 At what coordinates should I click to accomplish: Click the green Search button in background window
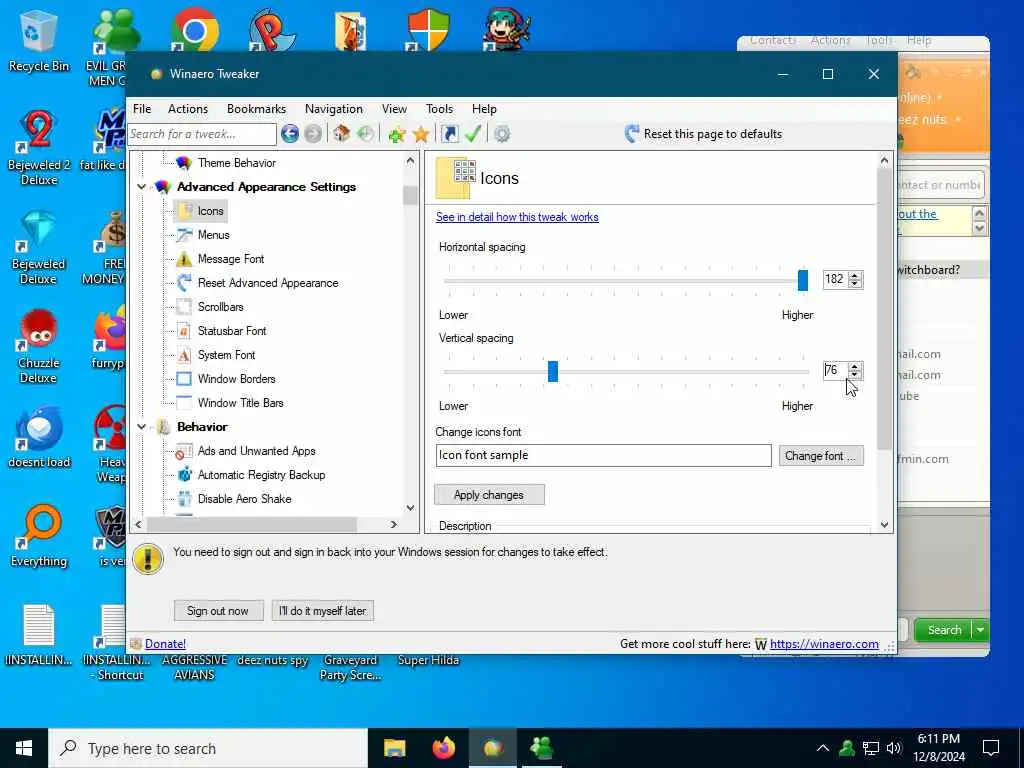coord(943,630)
